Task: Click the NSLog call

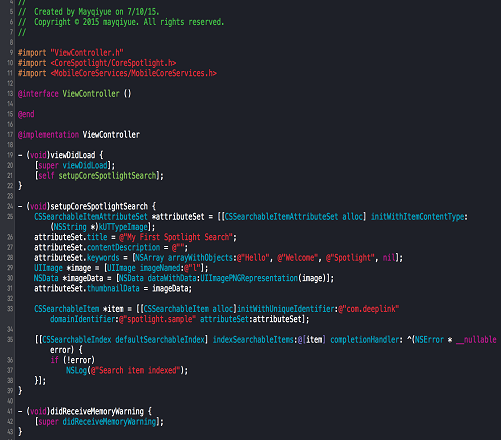Action: tap(76, 370)
